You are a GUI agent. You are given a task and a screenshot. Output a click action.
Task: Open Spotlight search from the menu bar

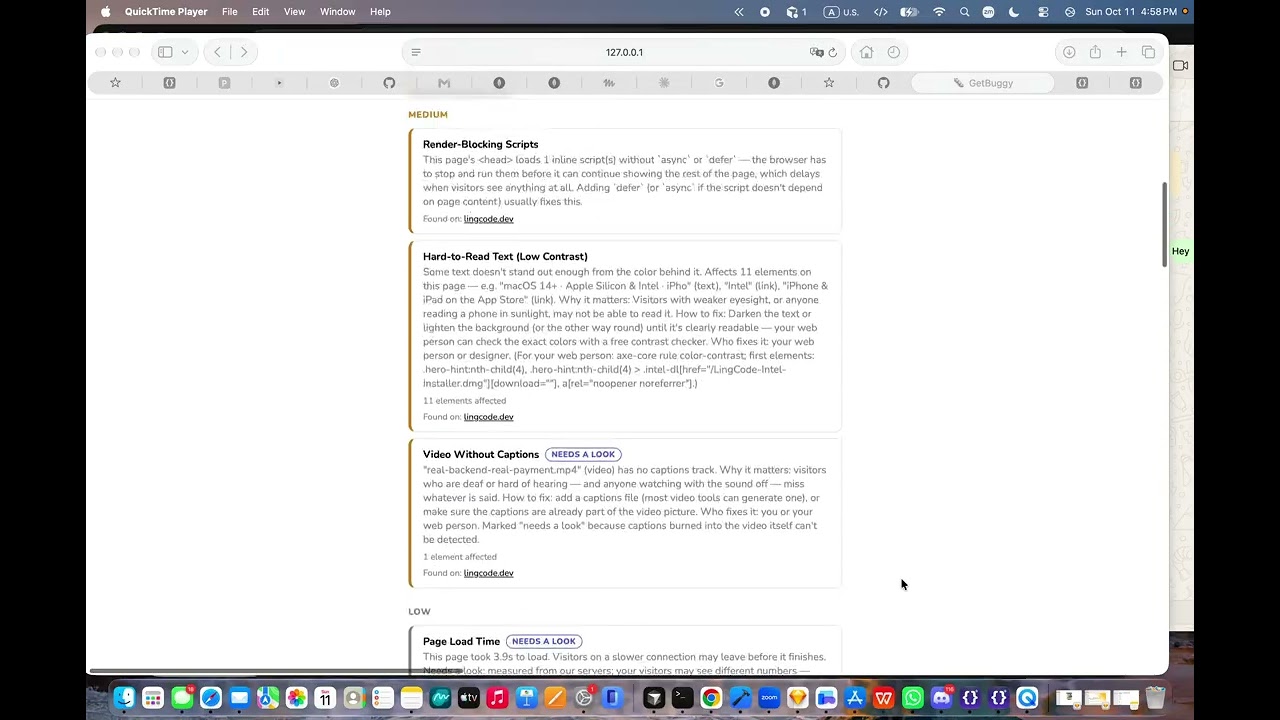point(964,12)
